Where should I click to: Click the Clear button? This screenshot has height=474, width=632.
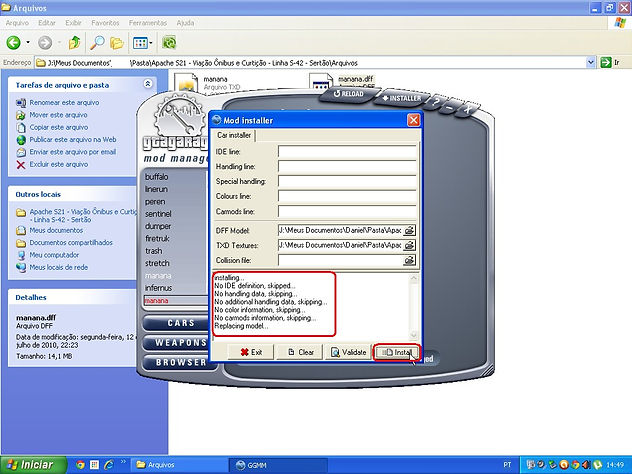tap(300, 352)
